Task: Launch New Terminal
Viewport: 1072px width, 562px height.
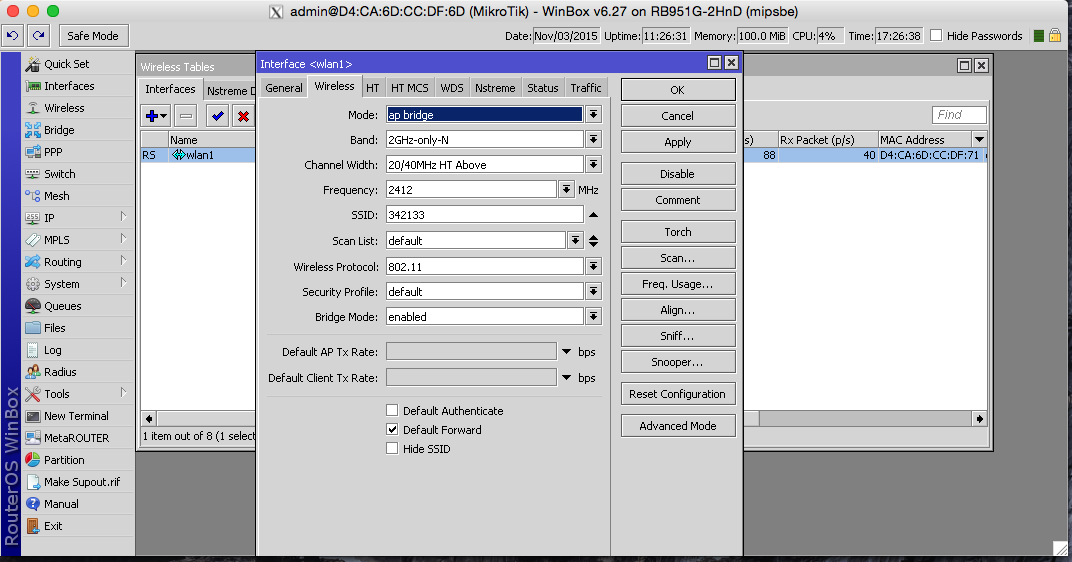Action: [x=78, y=416]
